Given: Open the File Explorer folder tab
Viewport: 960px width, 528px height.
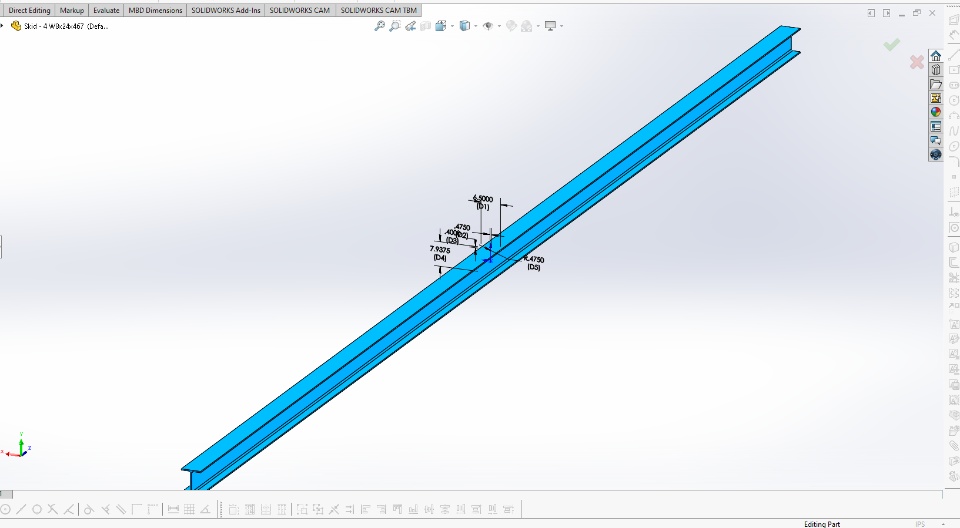Looking at the screenshot, I should coord(936,84).
